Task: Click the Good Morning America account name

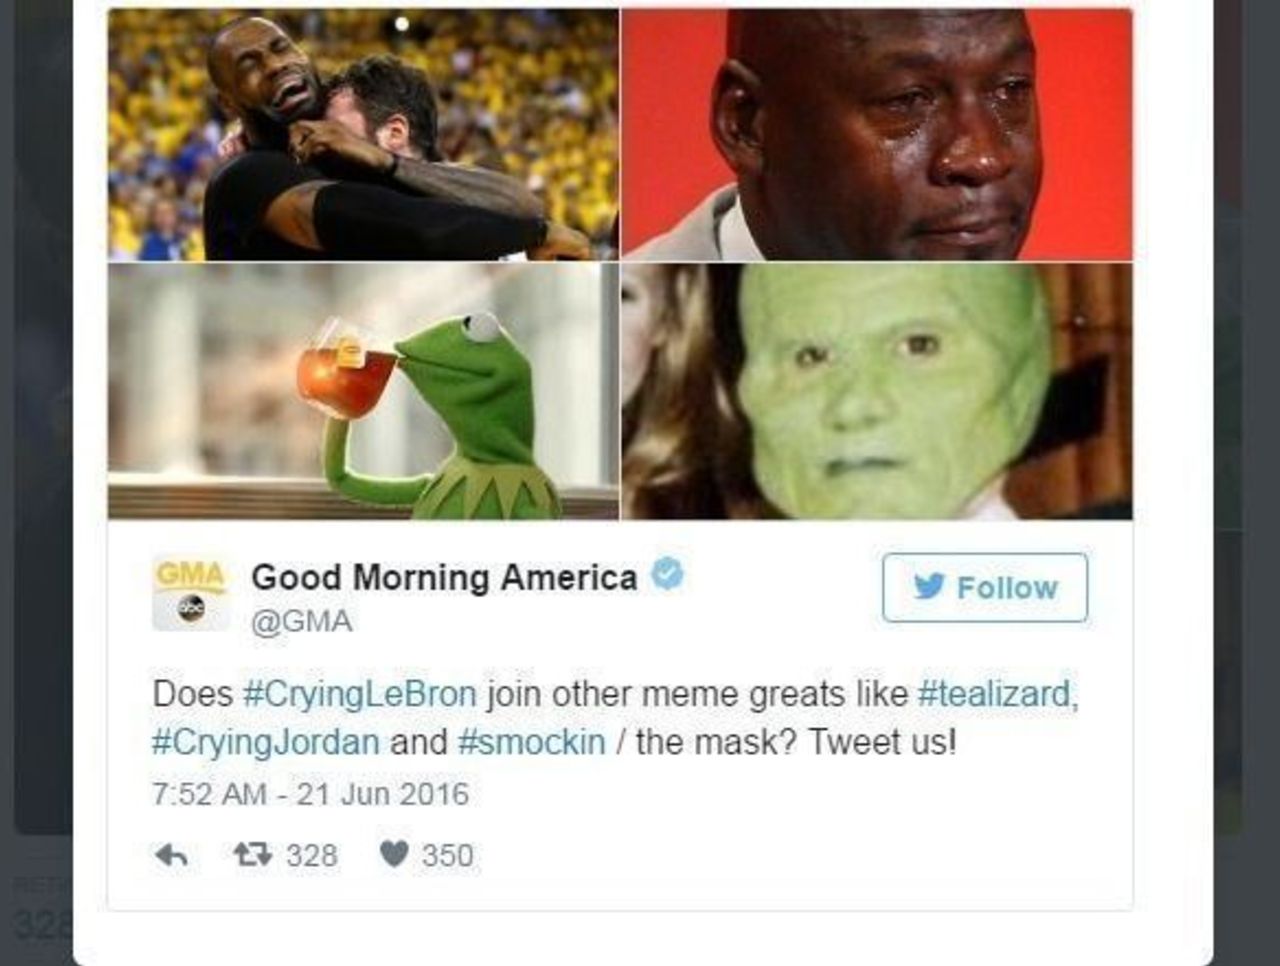Action: pyautogui.click(x=444, y=577)
